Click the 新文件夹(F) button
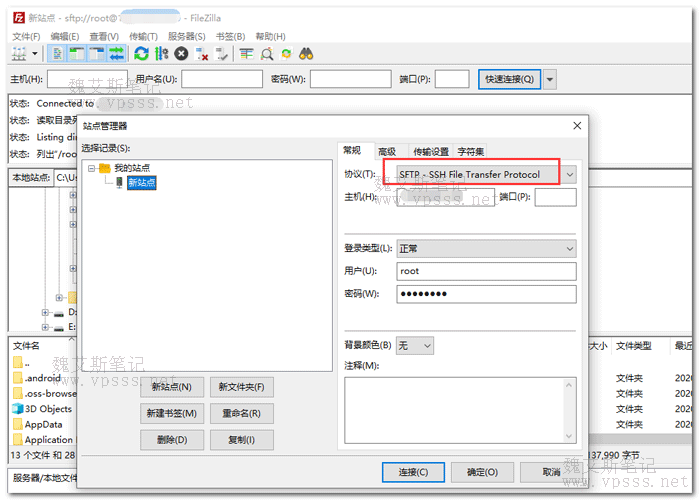Viewport: 700px width, 501px height. (x=242, y=387)
